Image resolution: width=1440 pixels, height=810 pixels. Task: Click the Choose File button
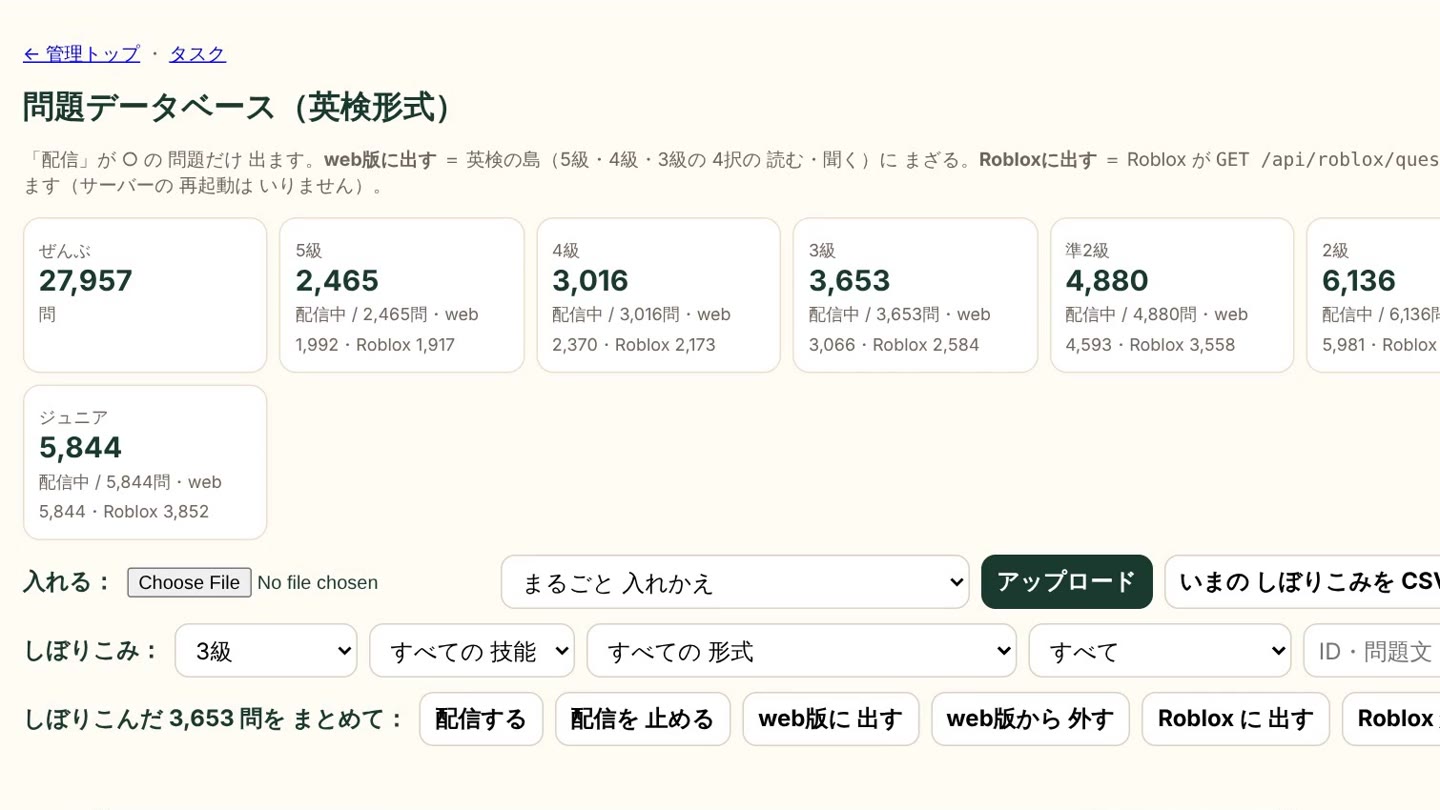[189, 582]
